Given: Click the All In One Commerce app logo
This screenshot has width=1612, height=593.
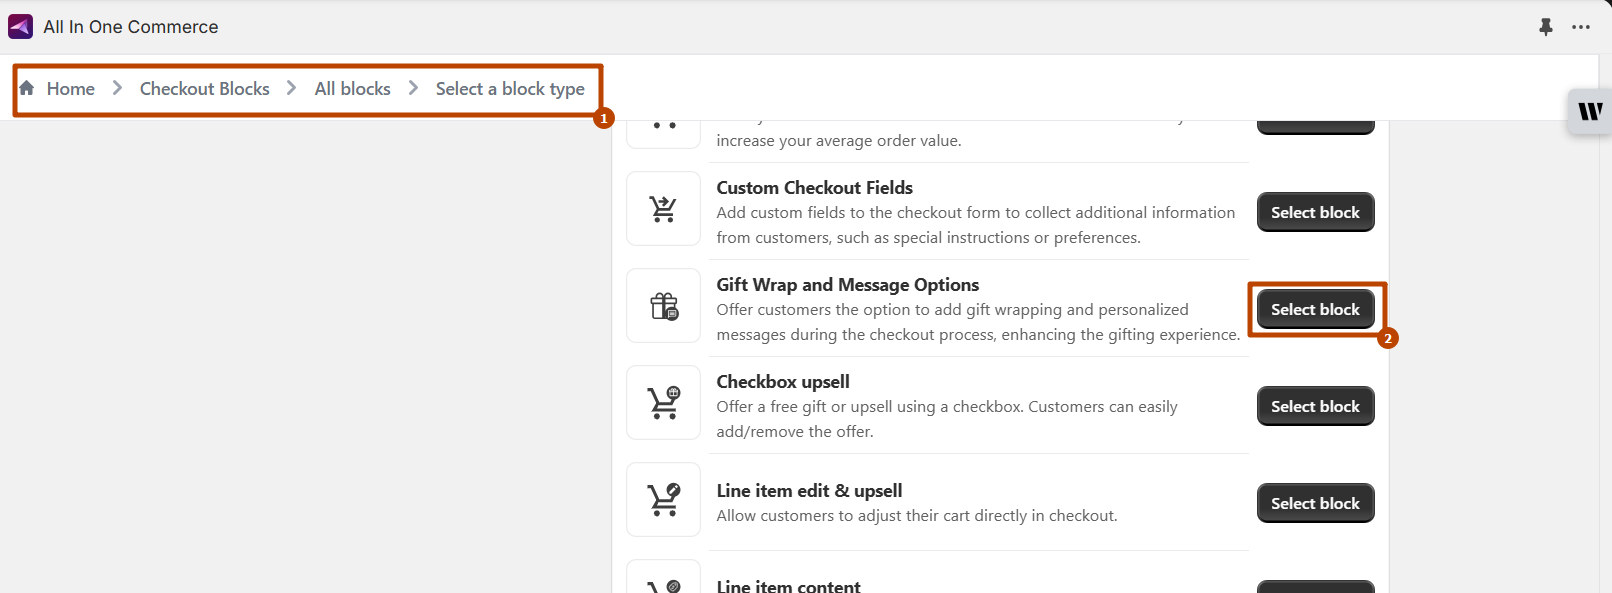Looking at the screenshot, I should click(x=20, y=27).
